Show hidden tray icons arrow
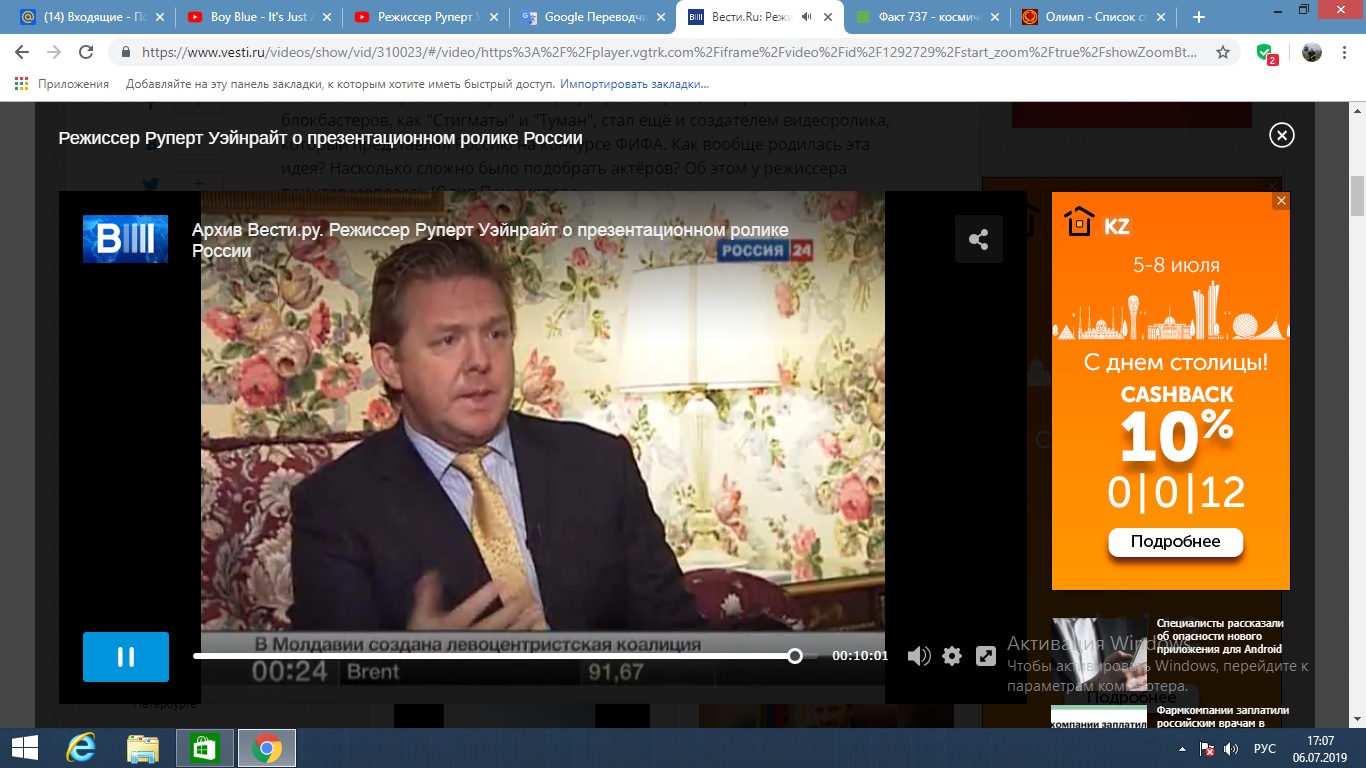The width and height of the screenshot is (1366, 768). [1183, 748]
